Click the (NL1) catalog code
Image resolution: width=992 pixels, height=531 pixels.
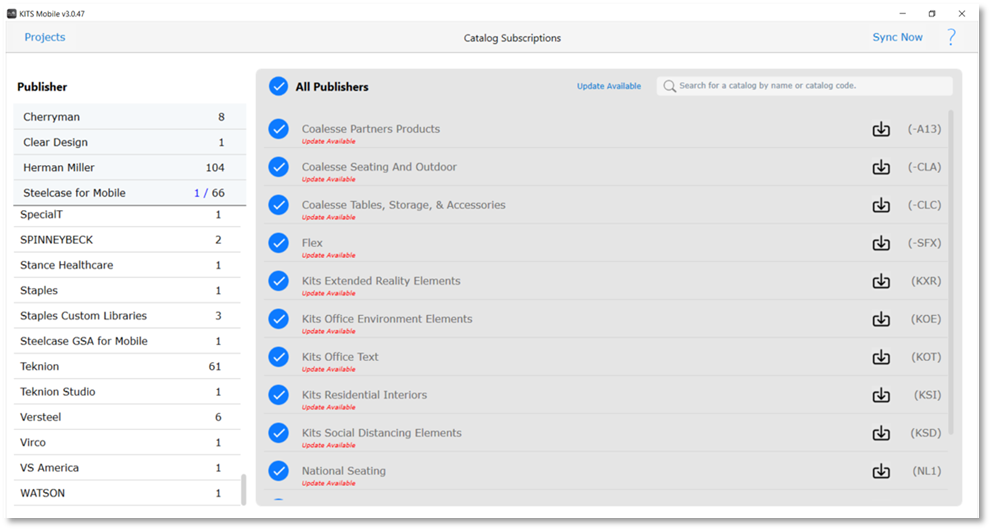[x=927, y=471]
